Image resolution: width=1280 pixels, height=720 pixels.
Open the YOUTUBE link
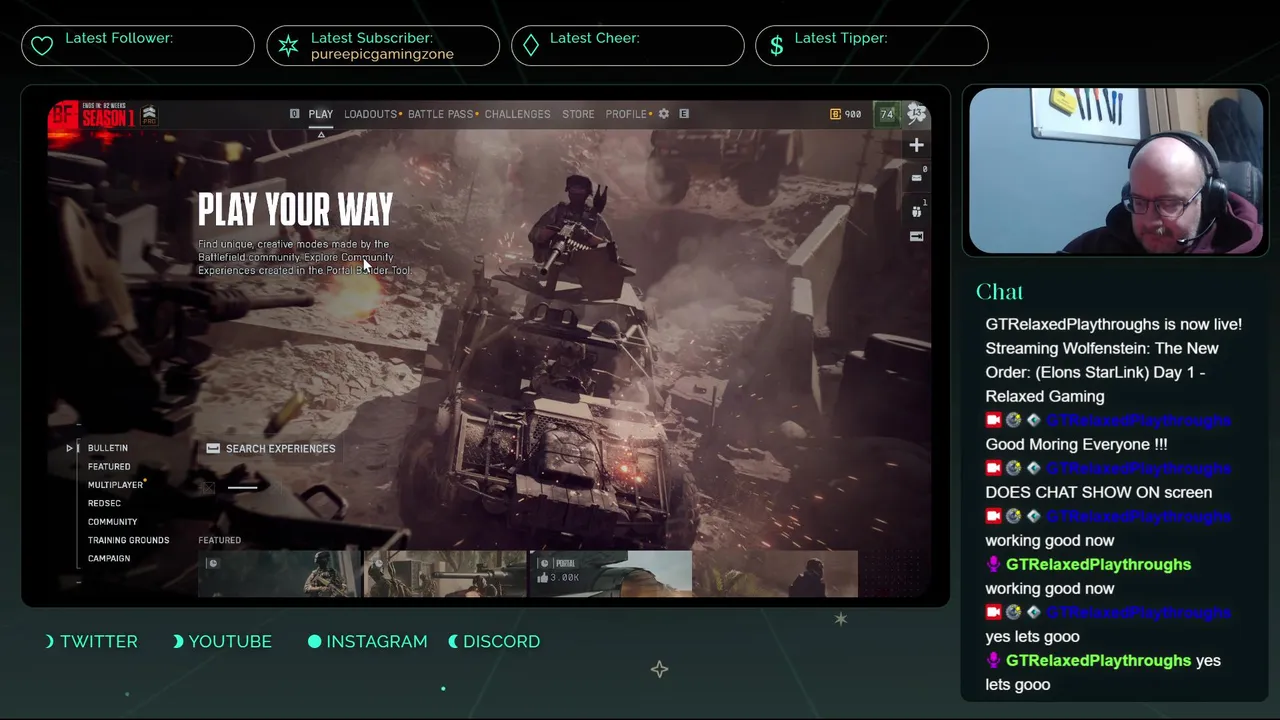pos(230,641)
